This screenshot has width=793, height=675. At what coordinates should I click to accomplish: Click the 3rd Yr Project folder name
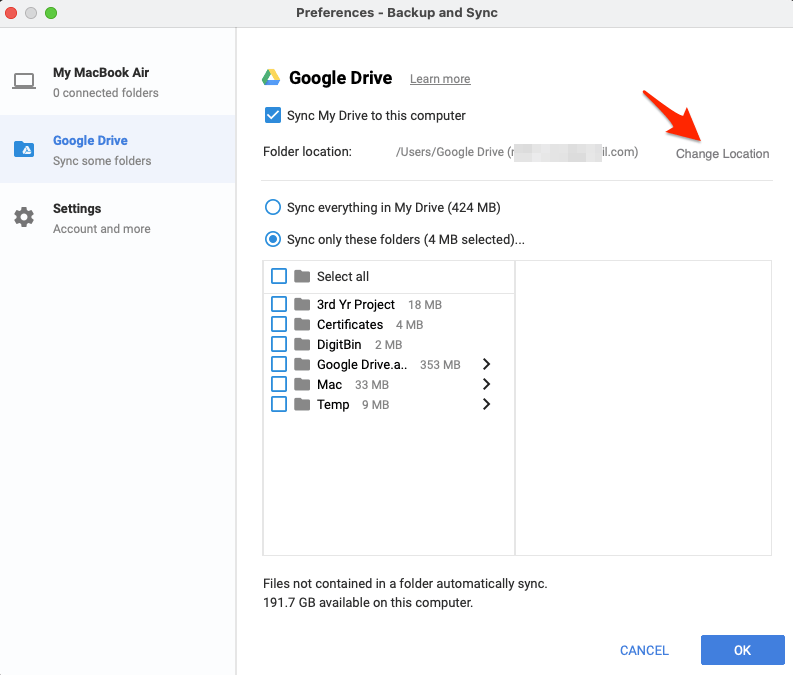tap(356, 304)
